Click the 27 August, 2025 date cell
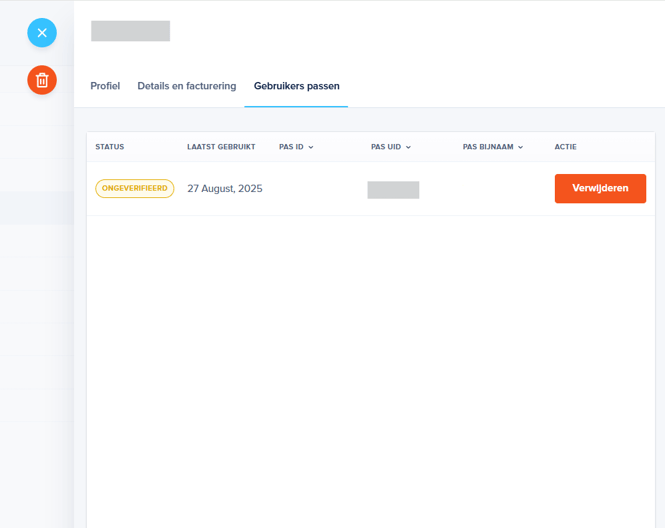This screenshot has height=528, width=665. [x=225, y=188]
